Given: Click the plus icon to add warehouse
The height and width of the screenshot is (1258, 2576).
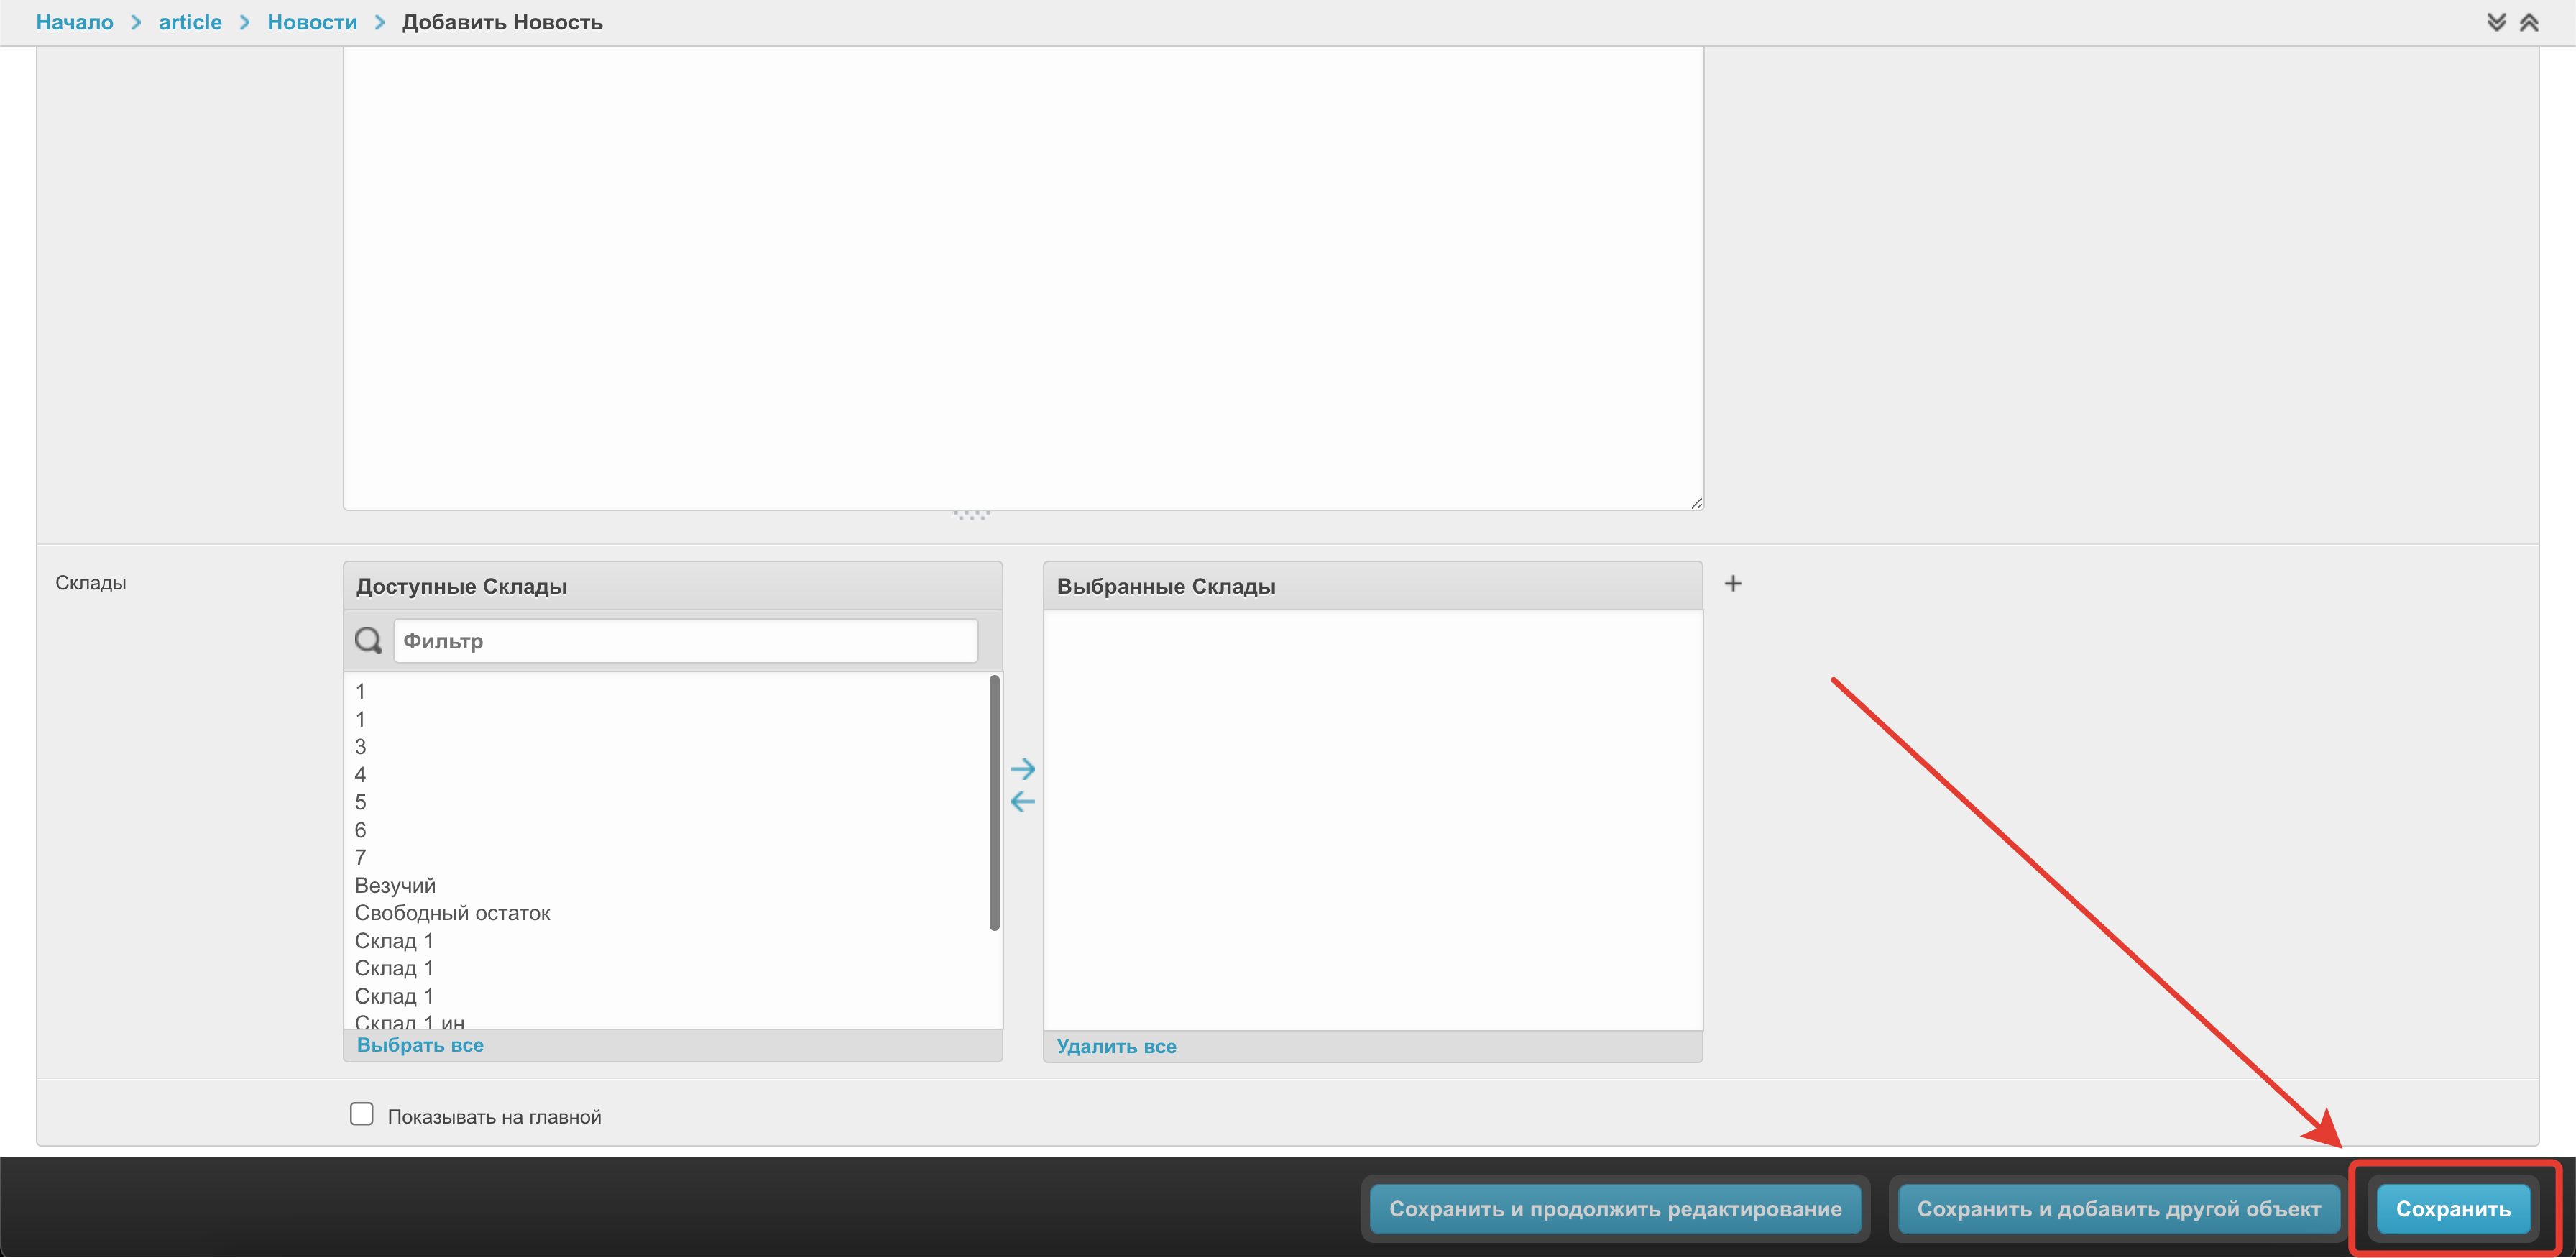Looking at the screenshot, I should click(1733, 583).
